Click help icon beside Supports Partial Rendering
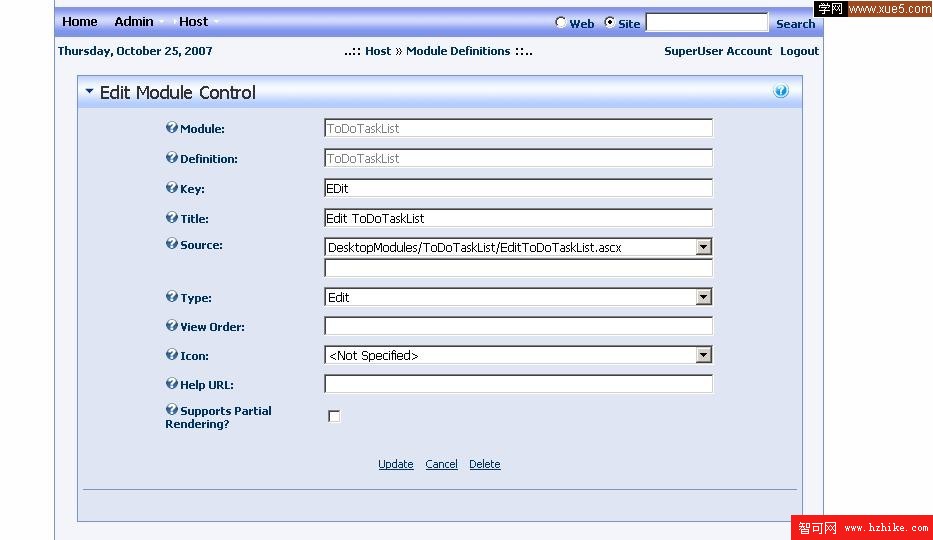Image resolution: width=933 pixels, height=540 pixels. (x=171, y=410)
